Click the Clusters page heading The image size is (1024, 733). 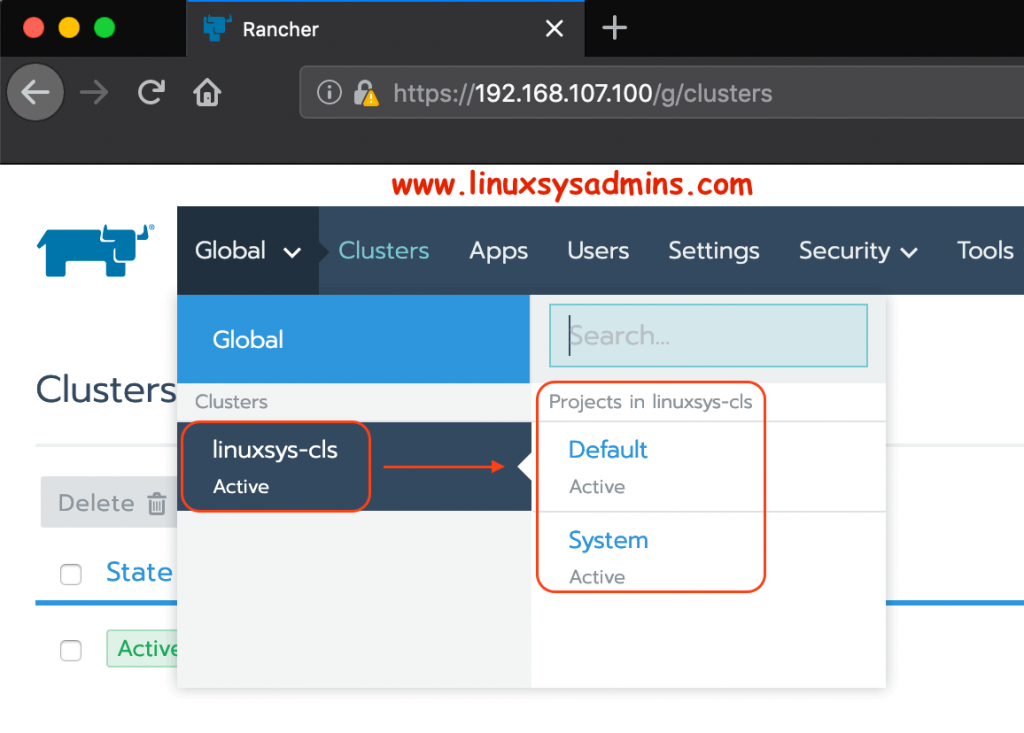[106, 390]
